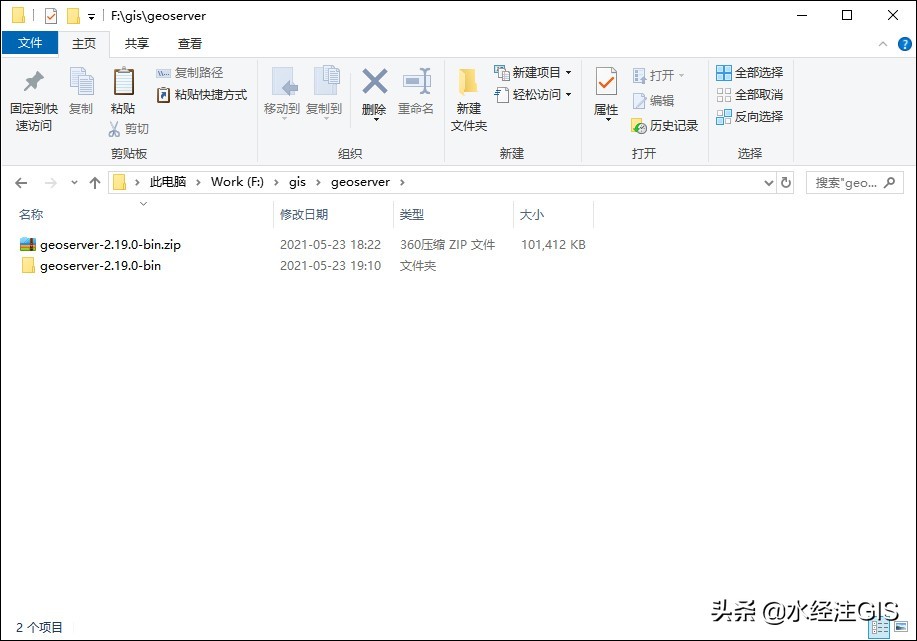This screenshot has width=917, height=641.
Task: Click the Edit (编辑) button
Action: pos(653,101)
